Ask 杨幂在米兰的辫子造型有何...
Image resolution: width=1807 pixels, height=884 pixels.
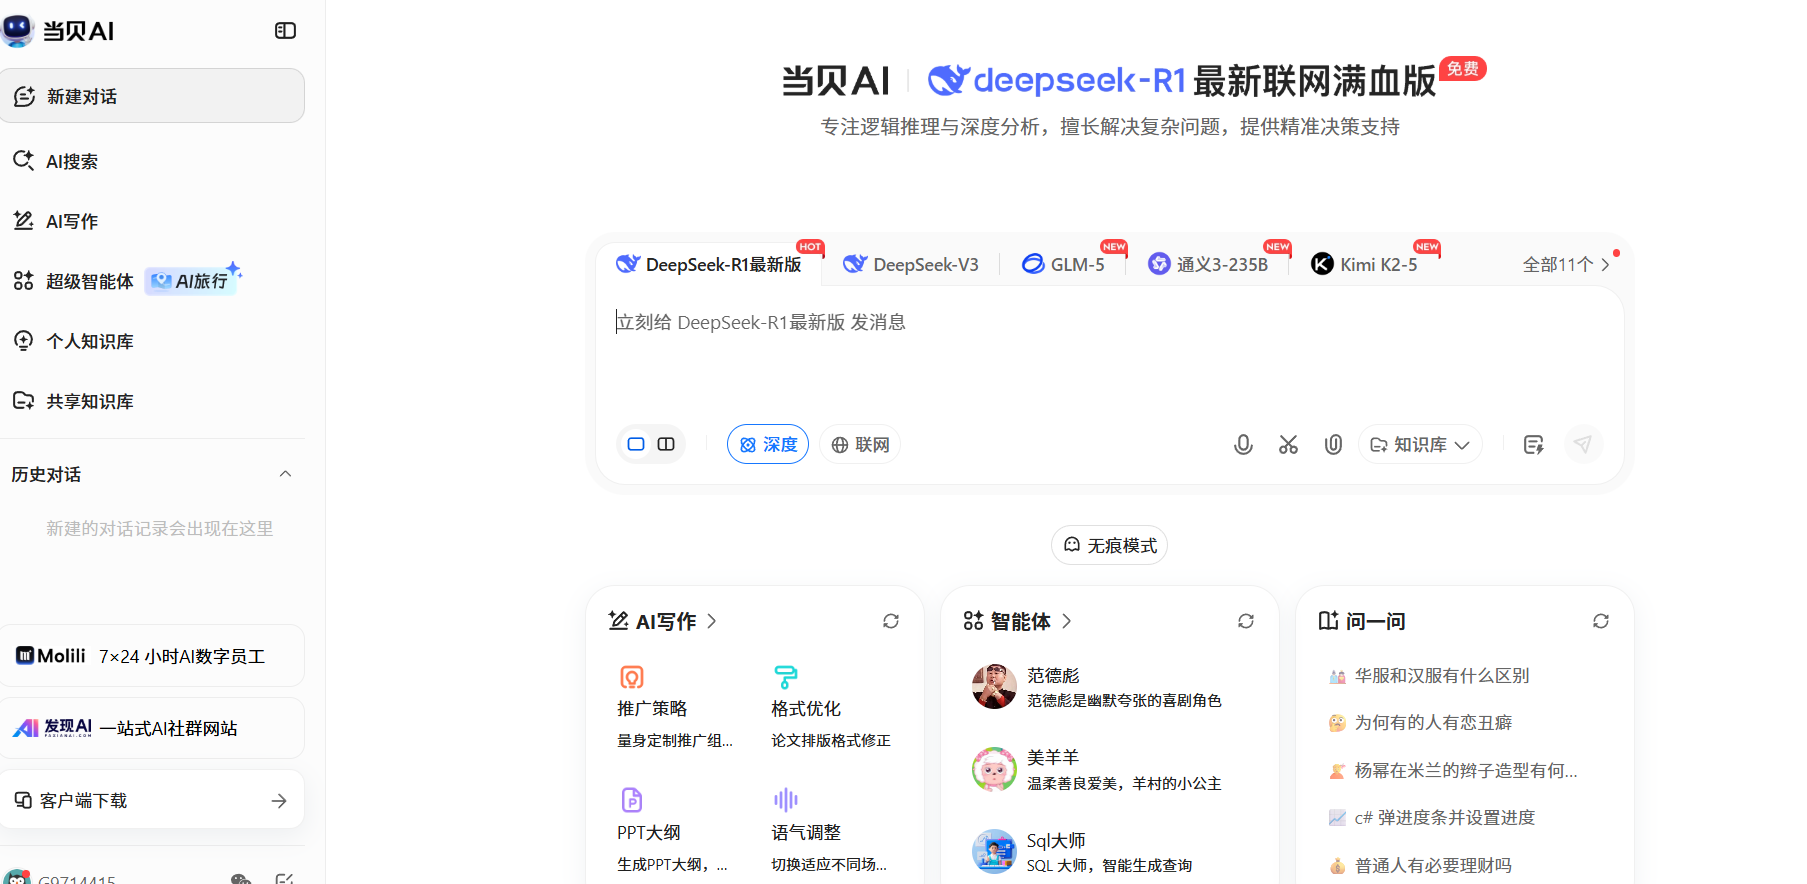tap(1465, 771)
